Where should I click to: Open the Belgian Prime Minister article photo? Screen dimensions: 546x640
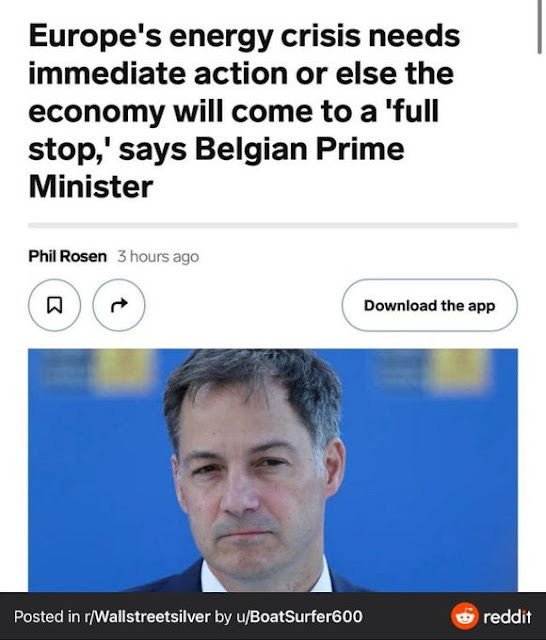[273, 470]
